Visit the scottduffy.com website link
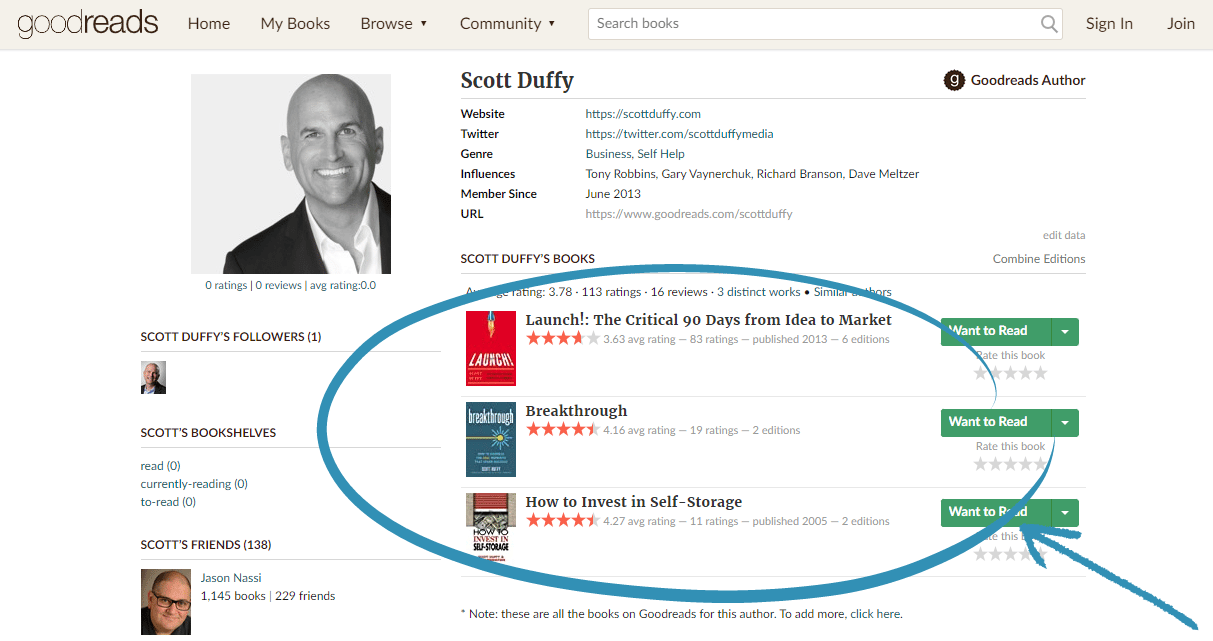1213x641 pixels. (643, 114)
